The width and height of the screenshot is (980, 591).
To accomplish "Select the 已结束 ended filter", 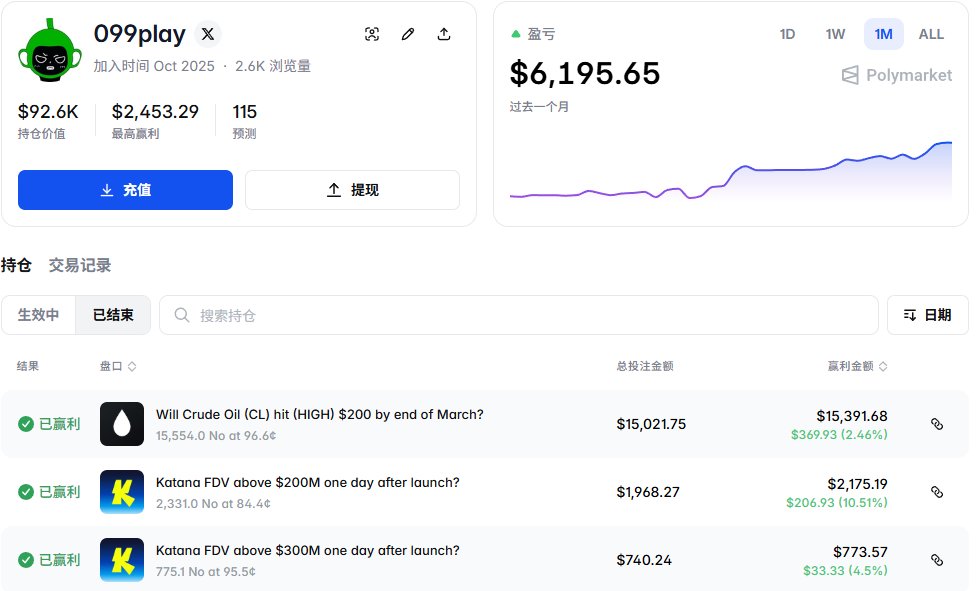I will coord(113,315).
